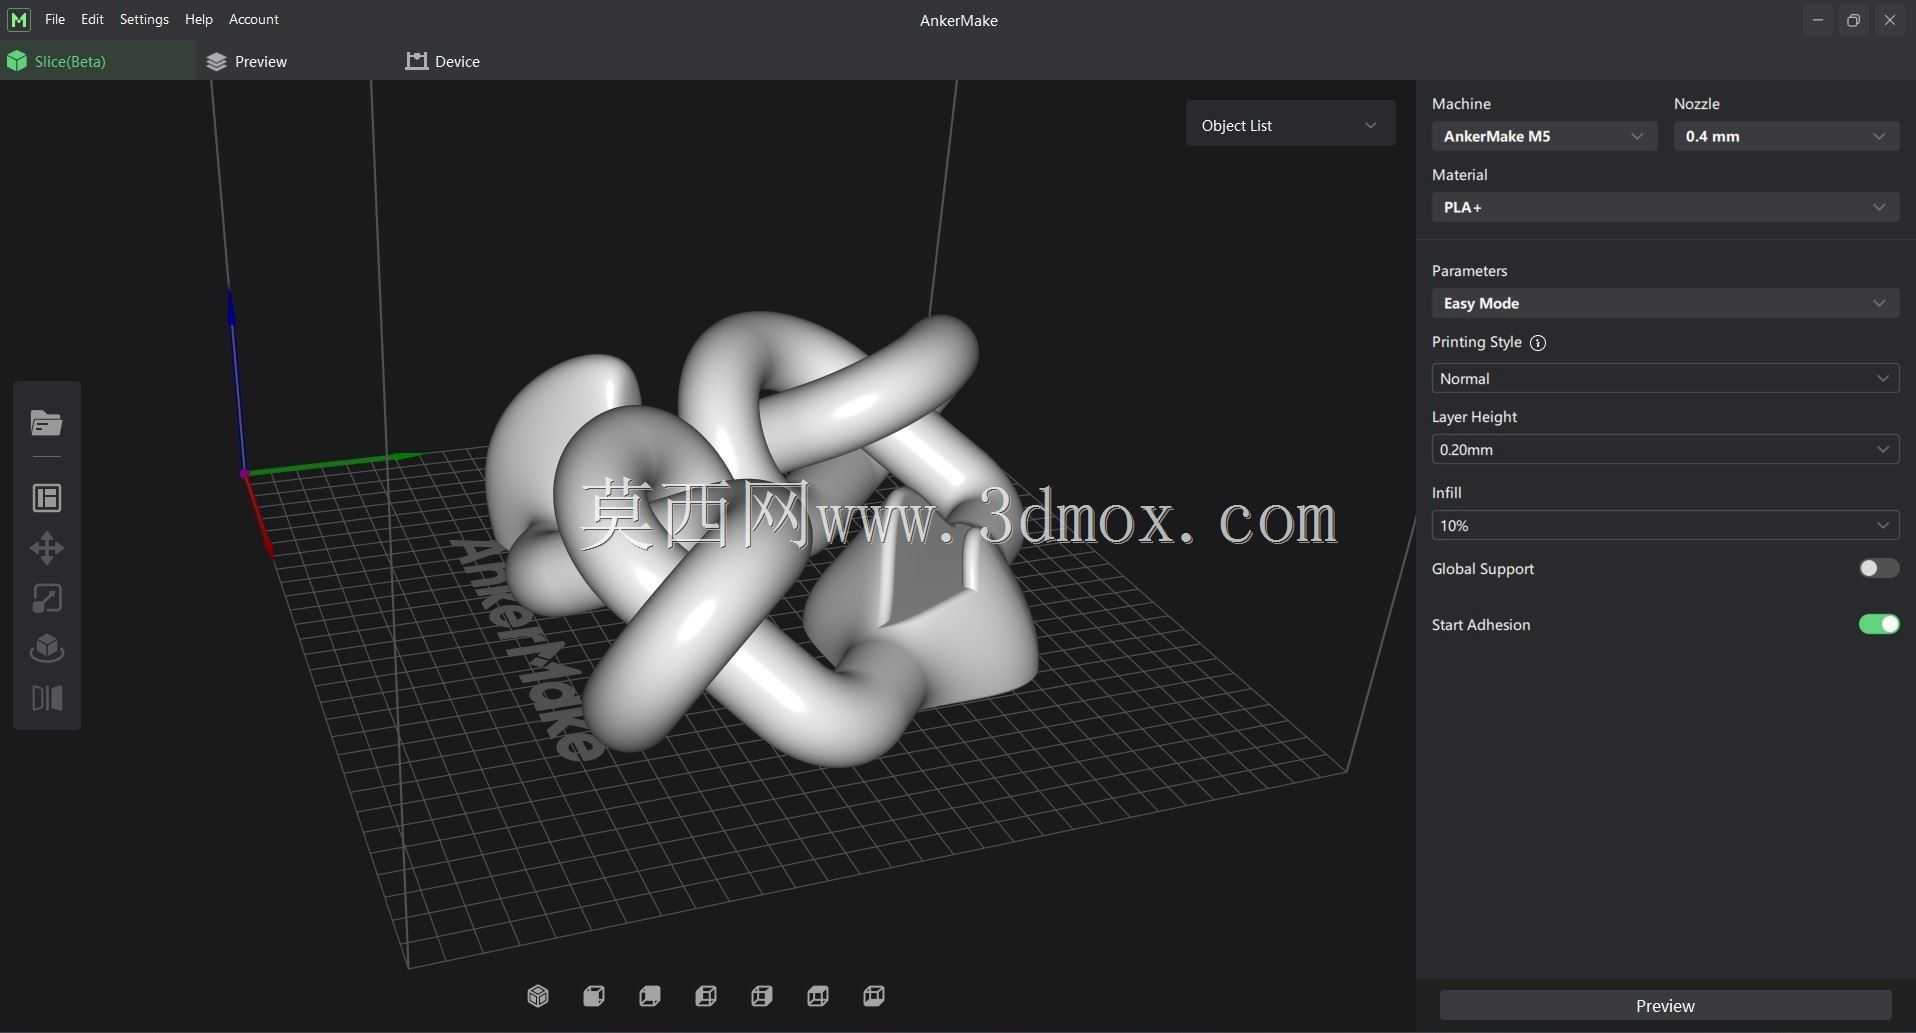Switch to the Preview tab at top
This screenshot has height=1033, width=1916.
pyautogui.click(x=247, y=61)
